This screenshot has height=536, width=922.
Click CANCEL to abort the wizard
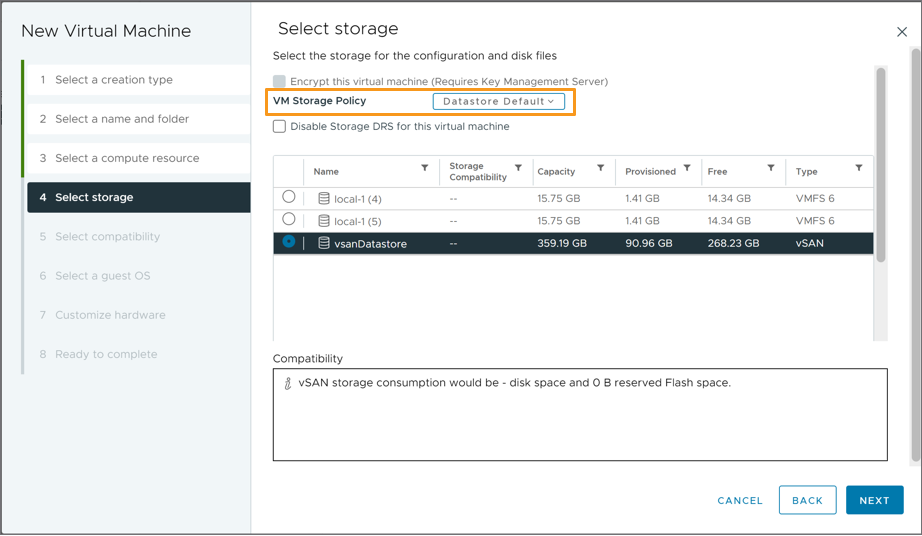740,500
